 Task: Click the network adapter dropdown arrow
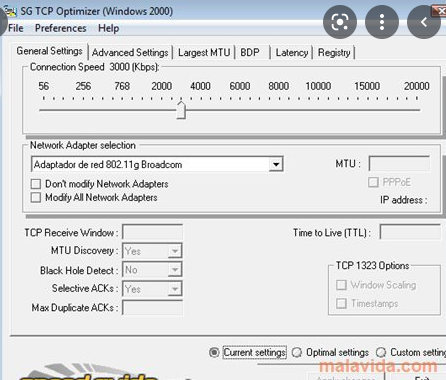(276, 164)
